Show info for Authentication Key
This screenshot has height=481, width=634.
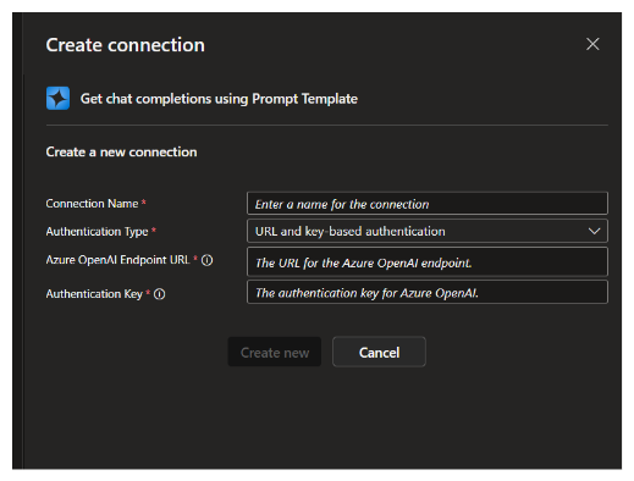pos(159,294)
